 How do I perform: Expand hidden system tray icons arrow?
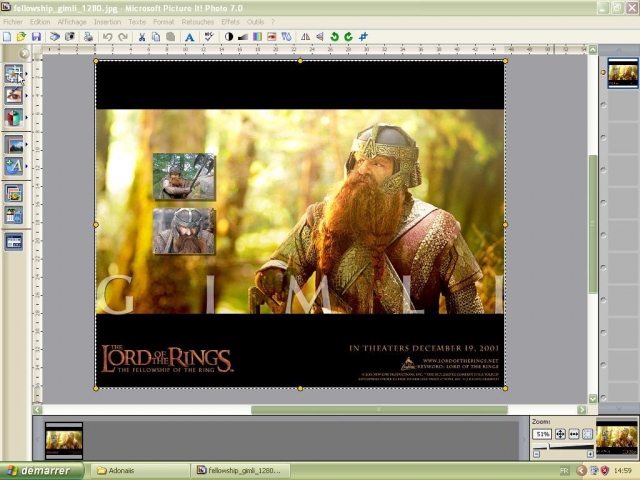[x=582, y=471]
